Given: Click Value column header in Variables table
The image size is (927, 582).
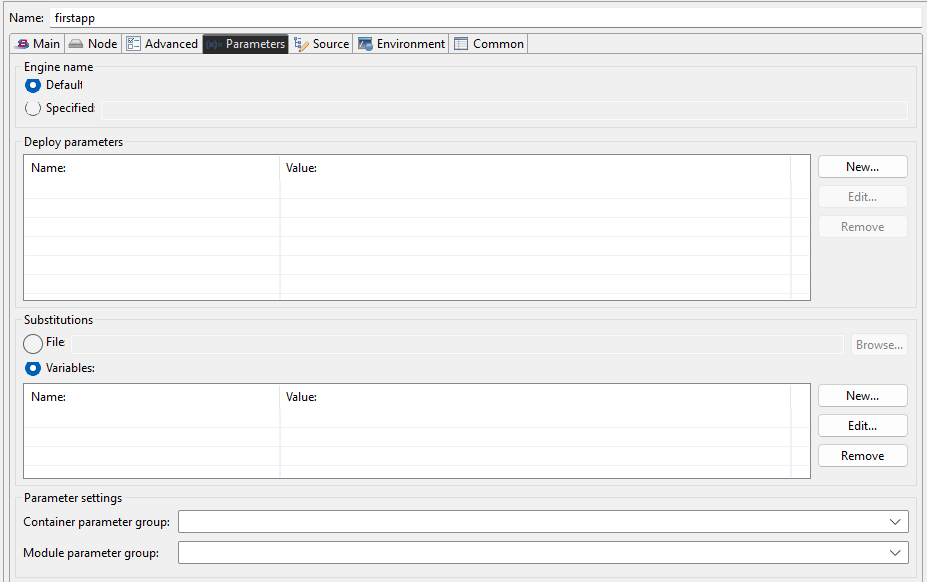Looking at the screenshot, I should tap(535, 397).
